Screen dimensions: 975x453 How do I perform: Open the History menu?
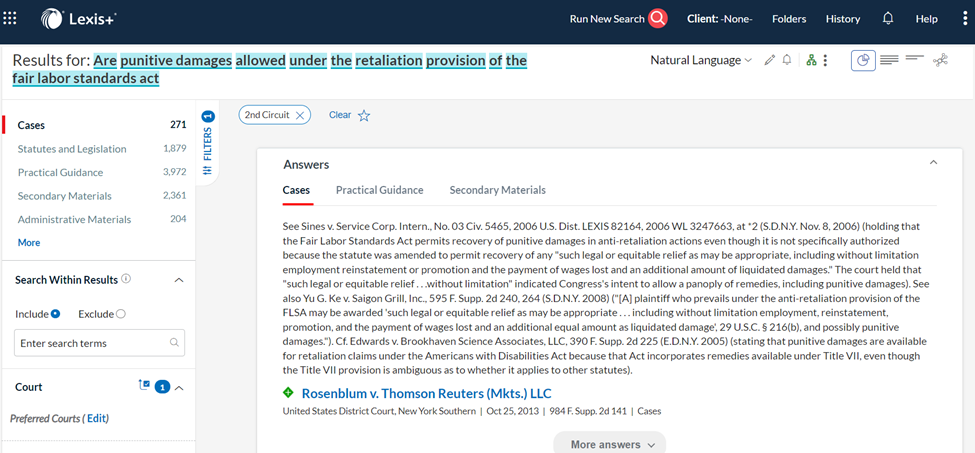click(843, 19)
